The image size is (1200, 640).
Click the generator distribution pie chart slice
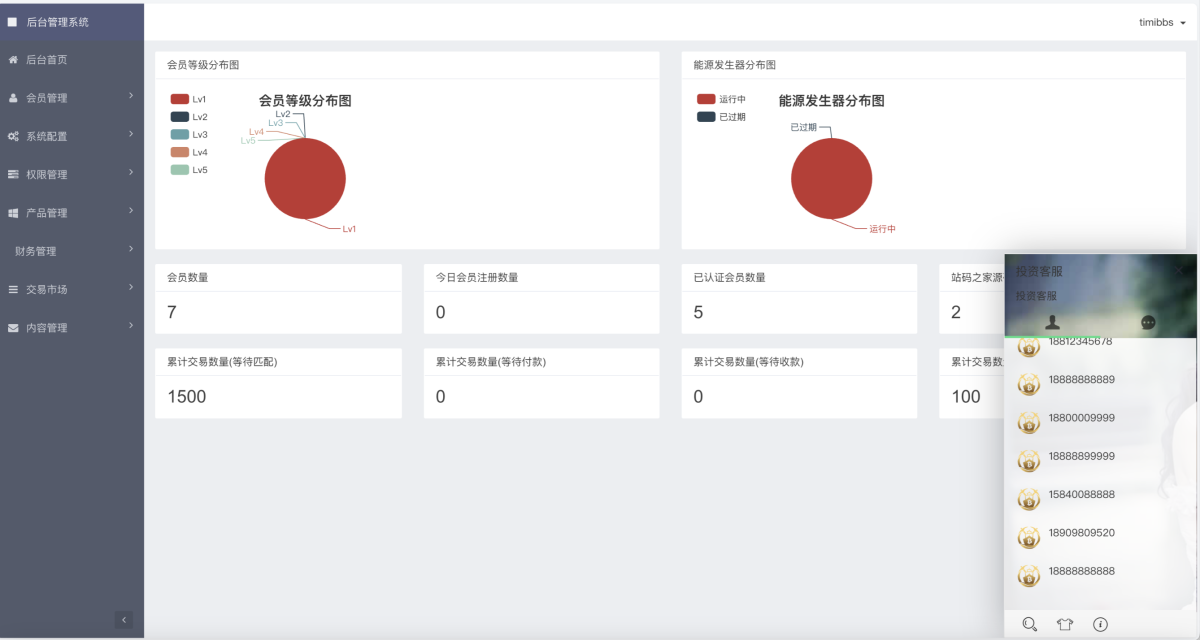pos(832,178)
